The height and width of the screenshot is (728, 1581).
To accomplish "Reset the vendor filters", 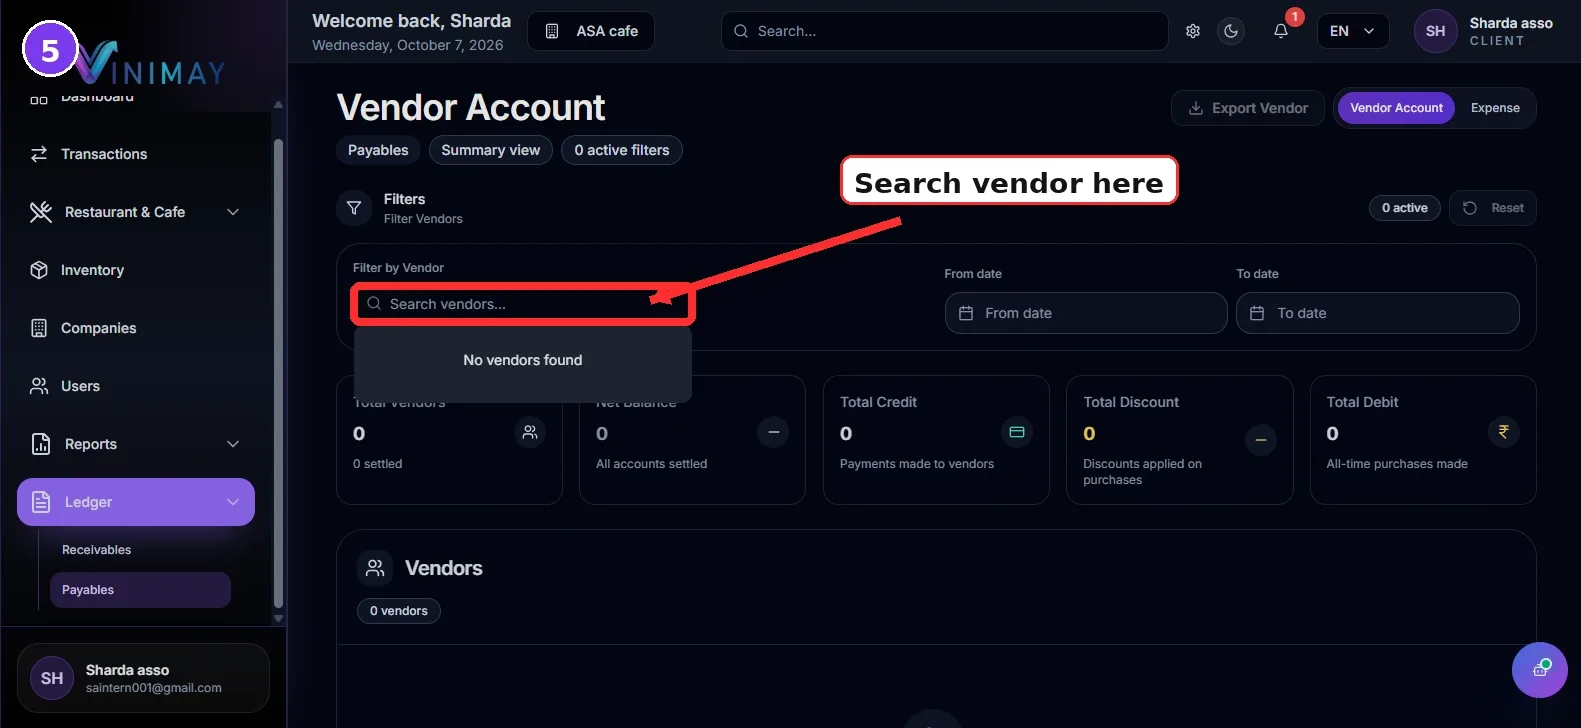I will (1493, 208).
